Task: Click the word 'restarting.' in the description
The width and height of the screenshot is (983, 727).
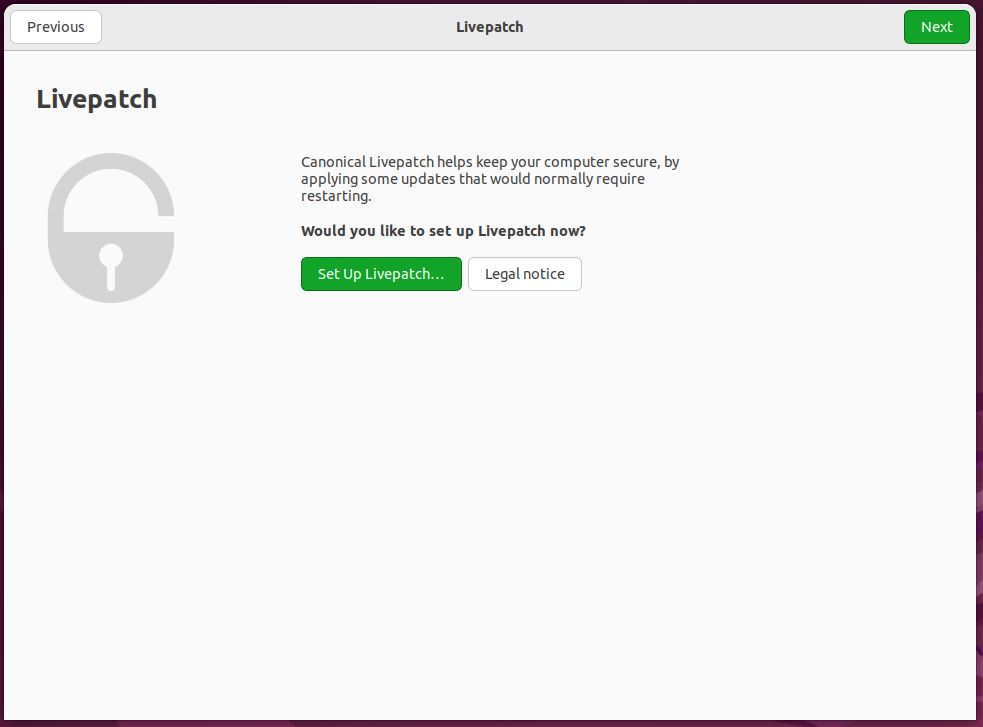Action: click(336, 196)
